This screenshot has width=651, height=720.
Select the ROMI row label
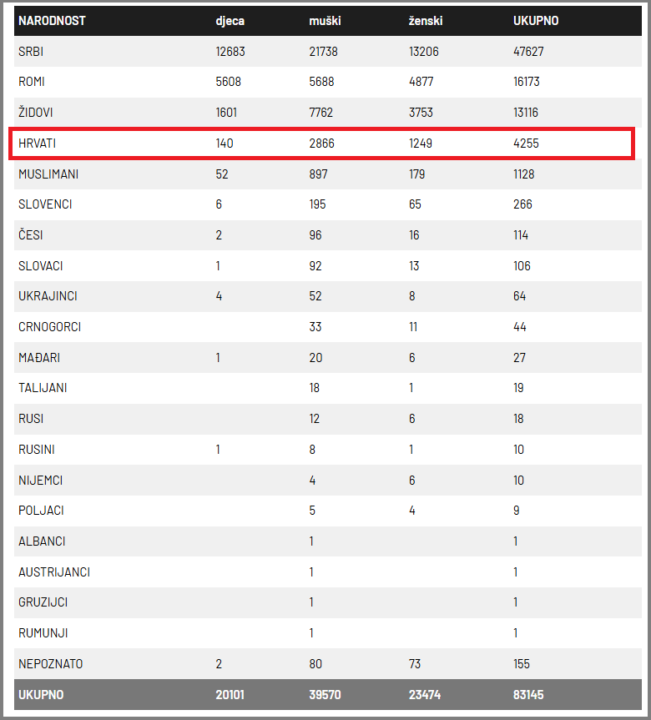pos(31,82)
